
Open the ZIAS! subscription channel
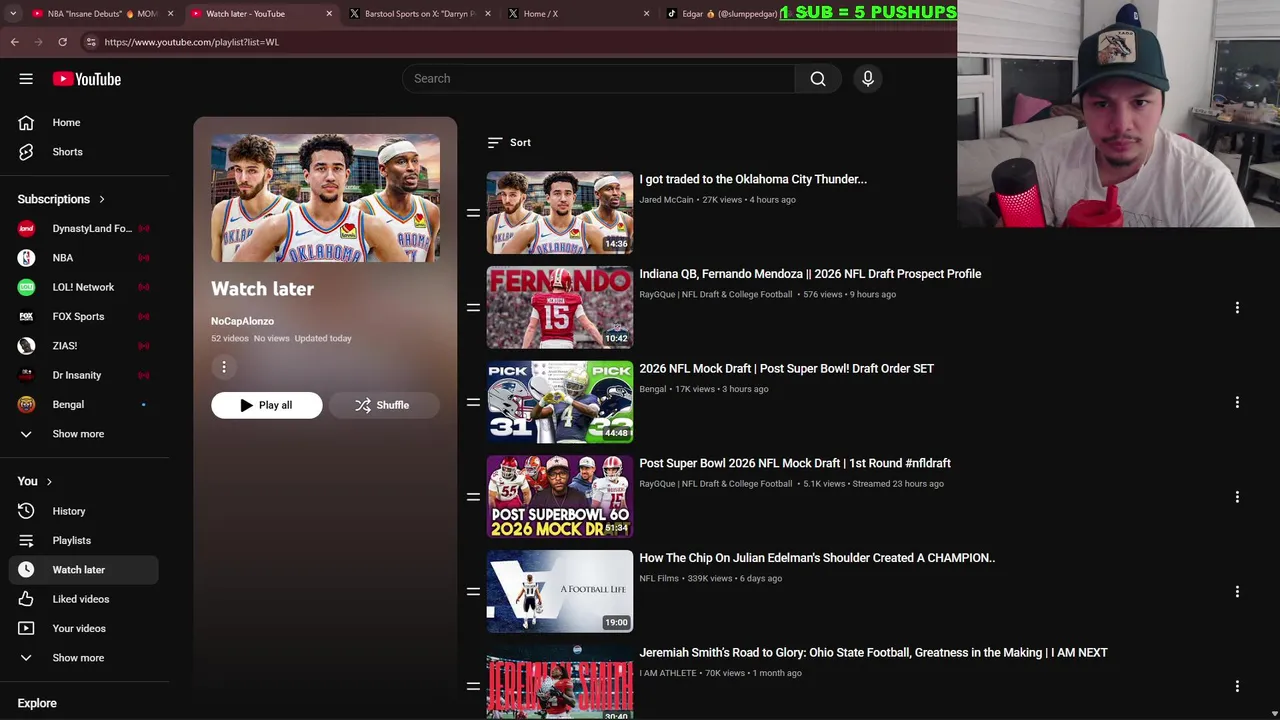click(84, 346)
